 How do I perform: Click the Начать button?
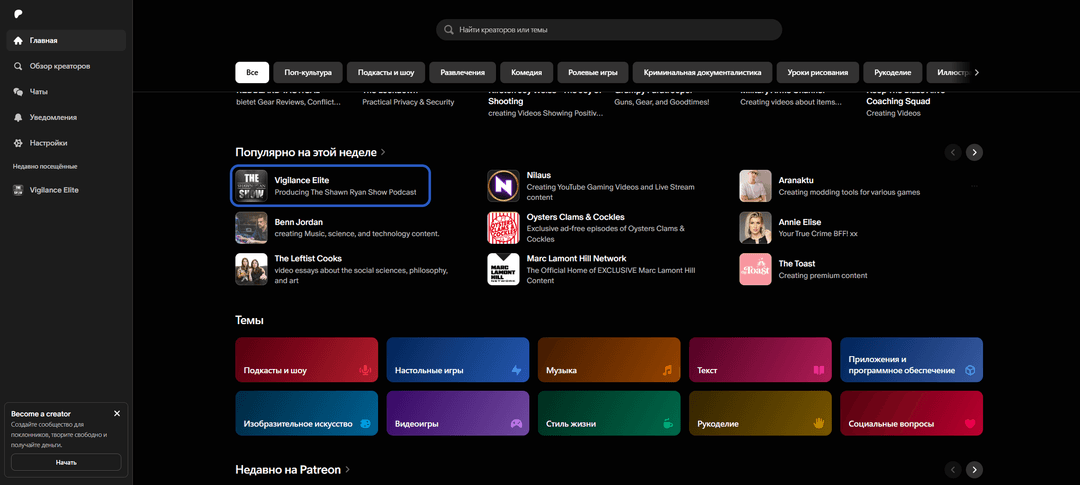click(66, 462)
